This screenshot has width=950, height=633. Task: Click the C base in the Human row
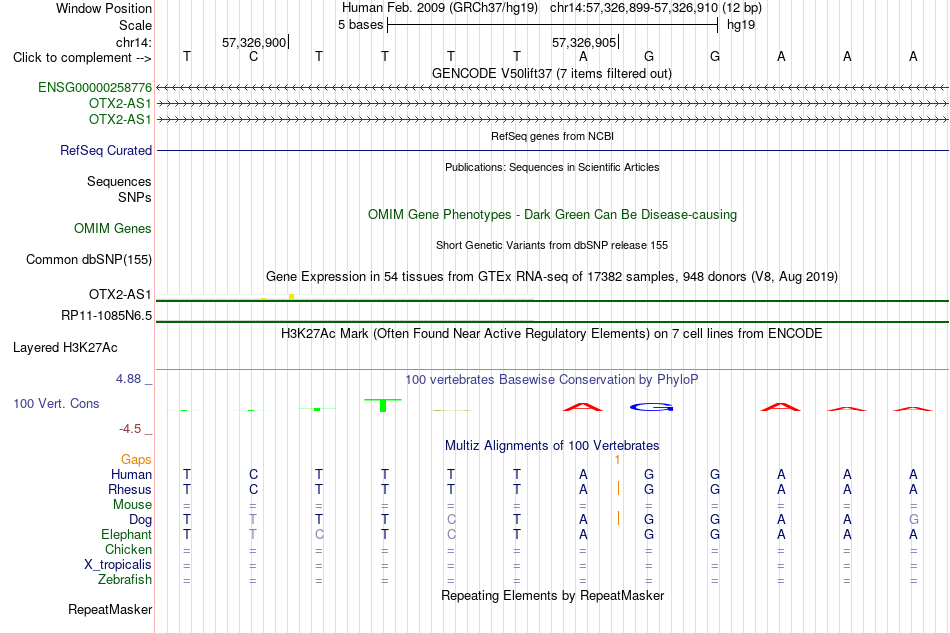coord(253,474)
